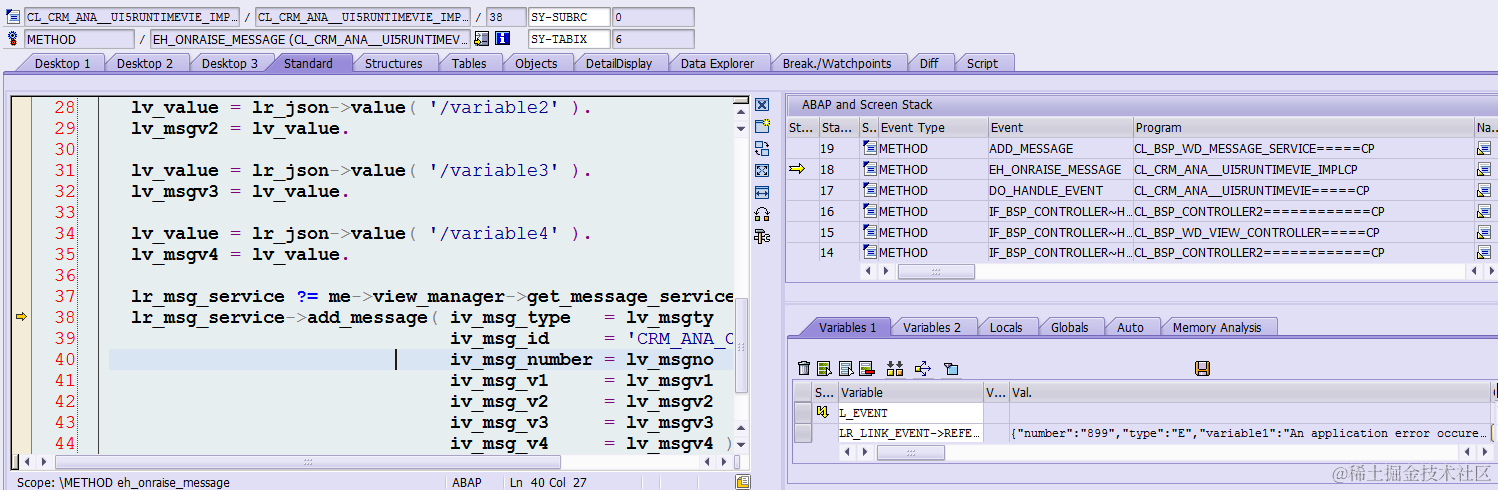The width and height of the screenshot is (1498, 490).
Task: Select the L_EVENT row selector box
Action: [x=803, y=412]
